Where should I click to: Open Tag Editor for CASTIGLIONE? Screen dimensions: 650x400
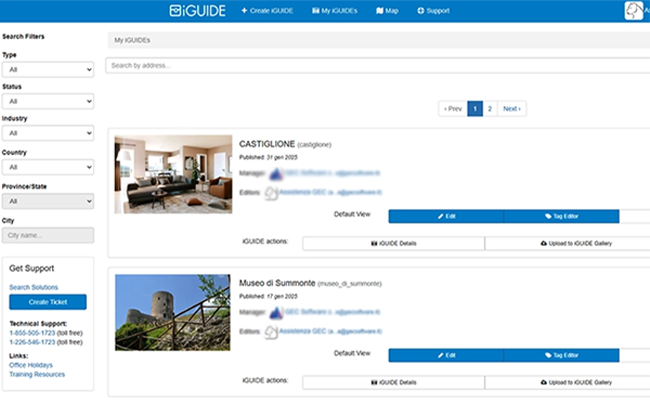tap(562, 216)
